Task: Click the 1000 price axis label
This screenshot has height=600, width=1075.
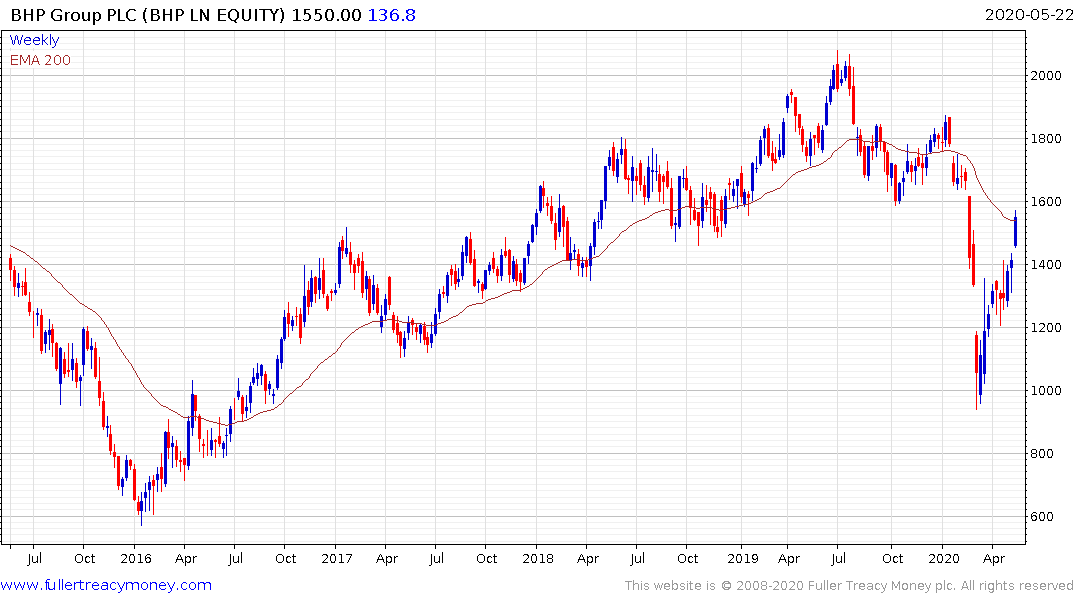Action: (x=1048, y=391)
